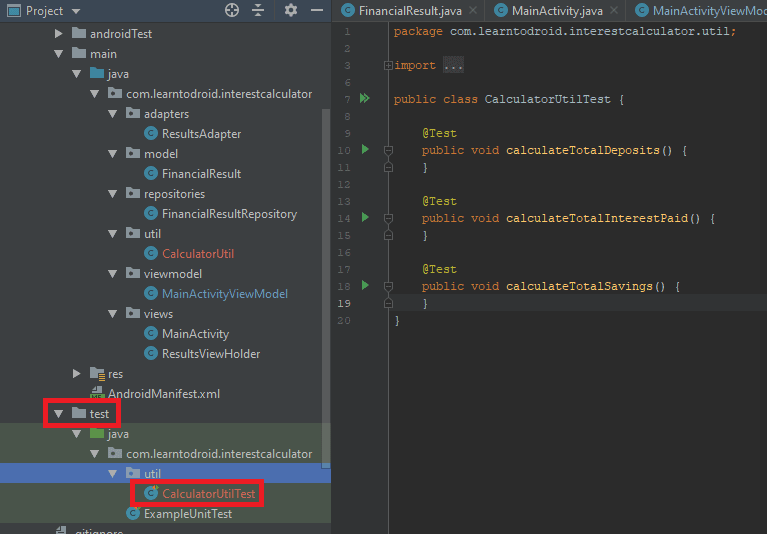The image size is (767, 534).
Task: Expand the folded import statement
Action: click(388, 65)
